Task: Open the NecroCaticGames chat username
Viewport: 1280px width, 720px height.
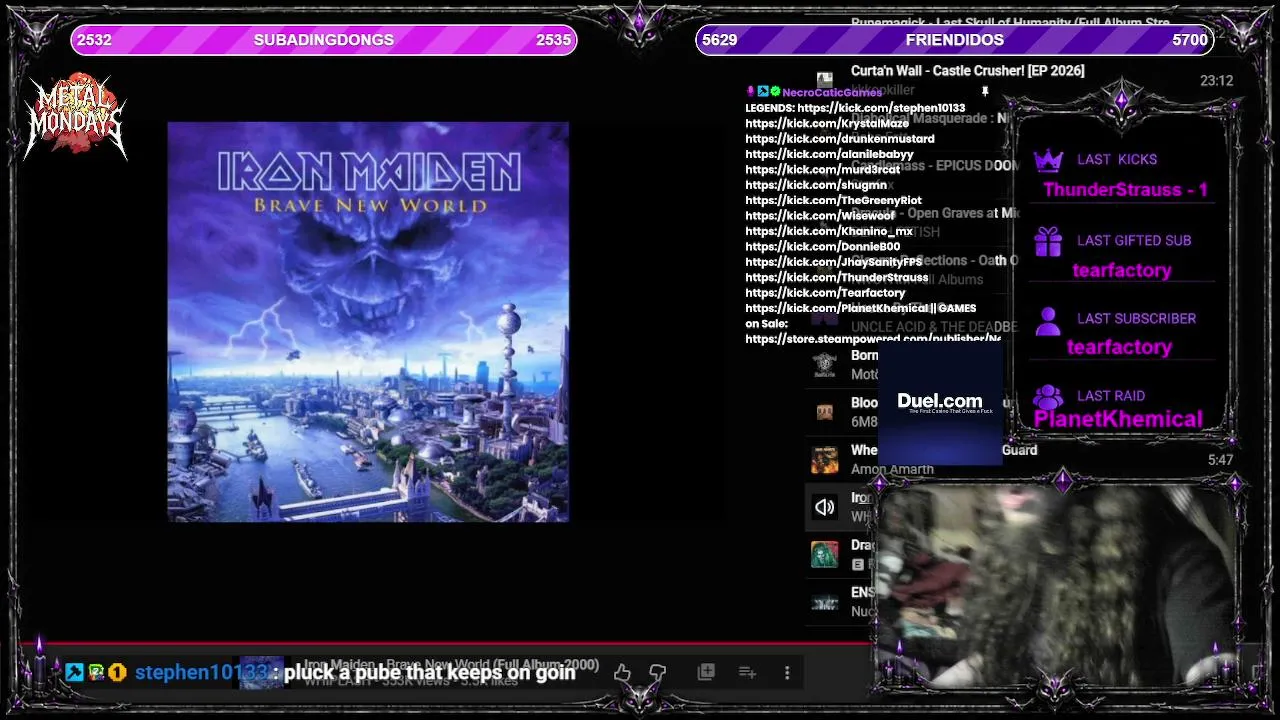Action: coord(832,92)
